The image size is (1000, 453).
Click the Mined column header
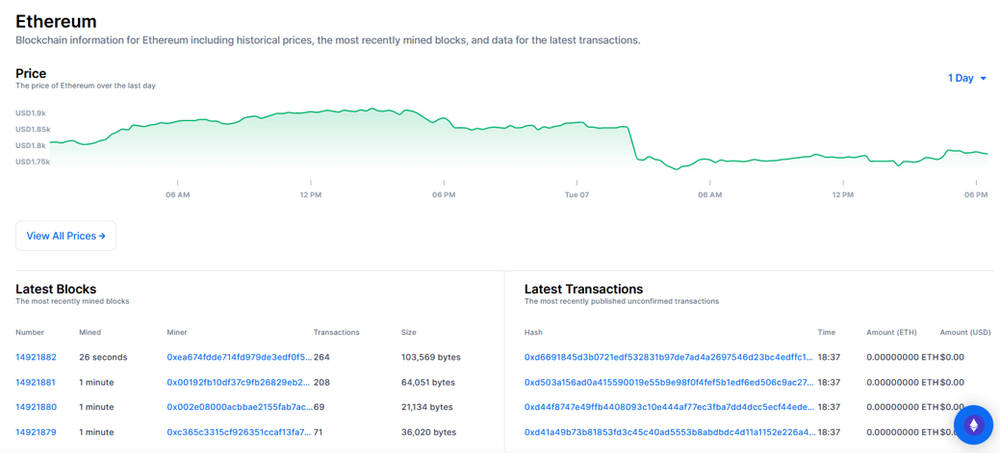pyautogui.click(x=90, y=332)
